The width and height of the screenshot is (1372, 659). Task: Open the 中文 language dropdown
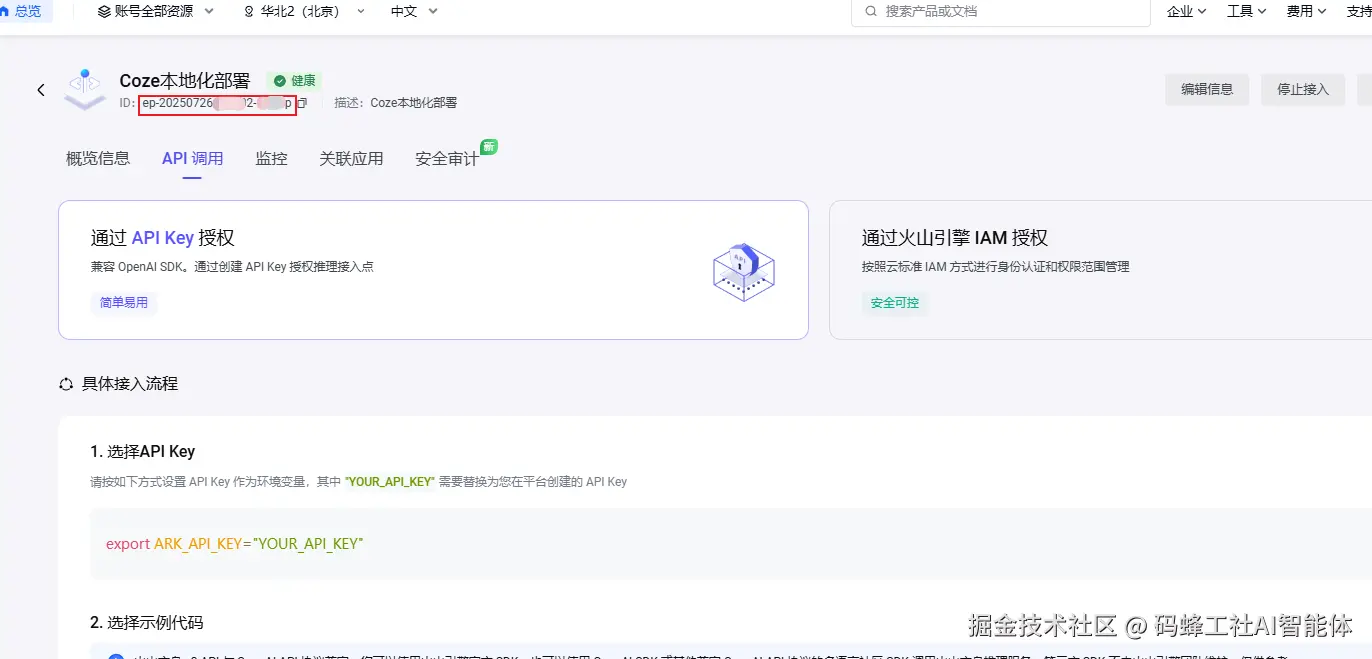[x=414, y=11]
